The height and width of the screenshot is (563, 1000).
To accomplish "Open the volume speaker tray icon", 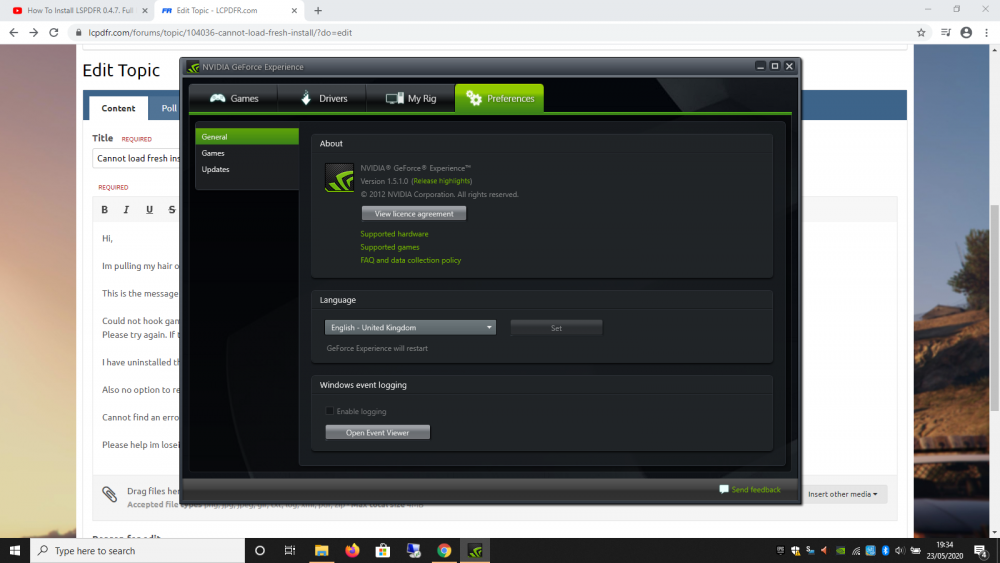I will tap(900, 550).
